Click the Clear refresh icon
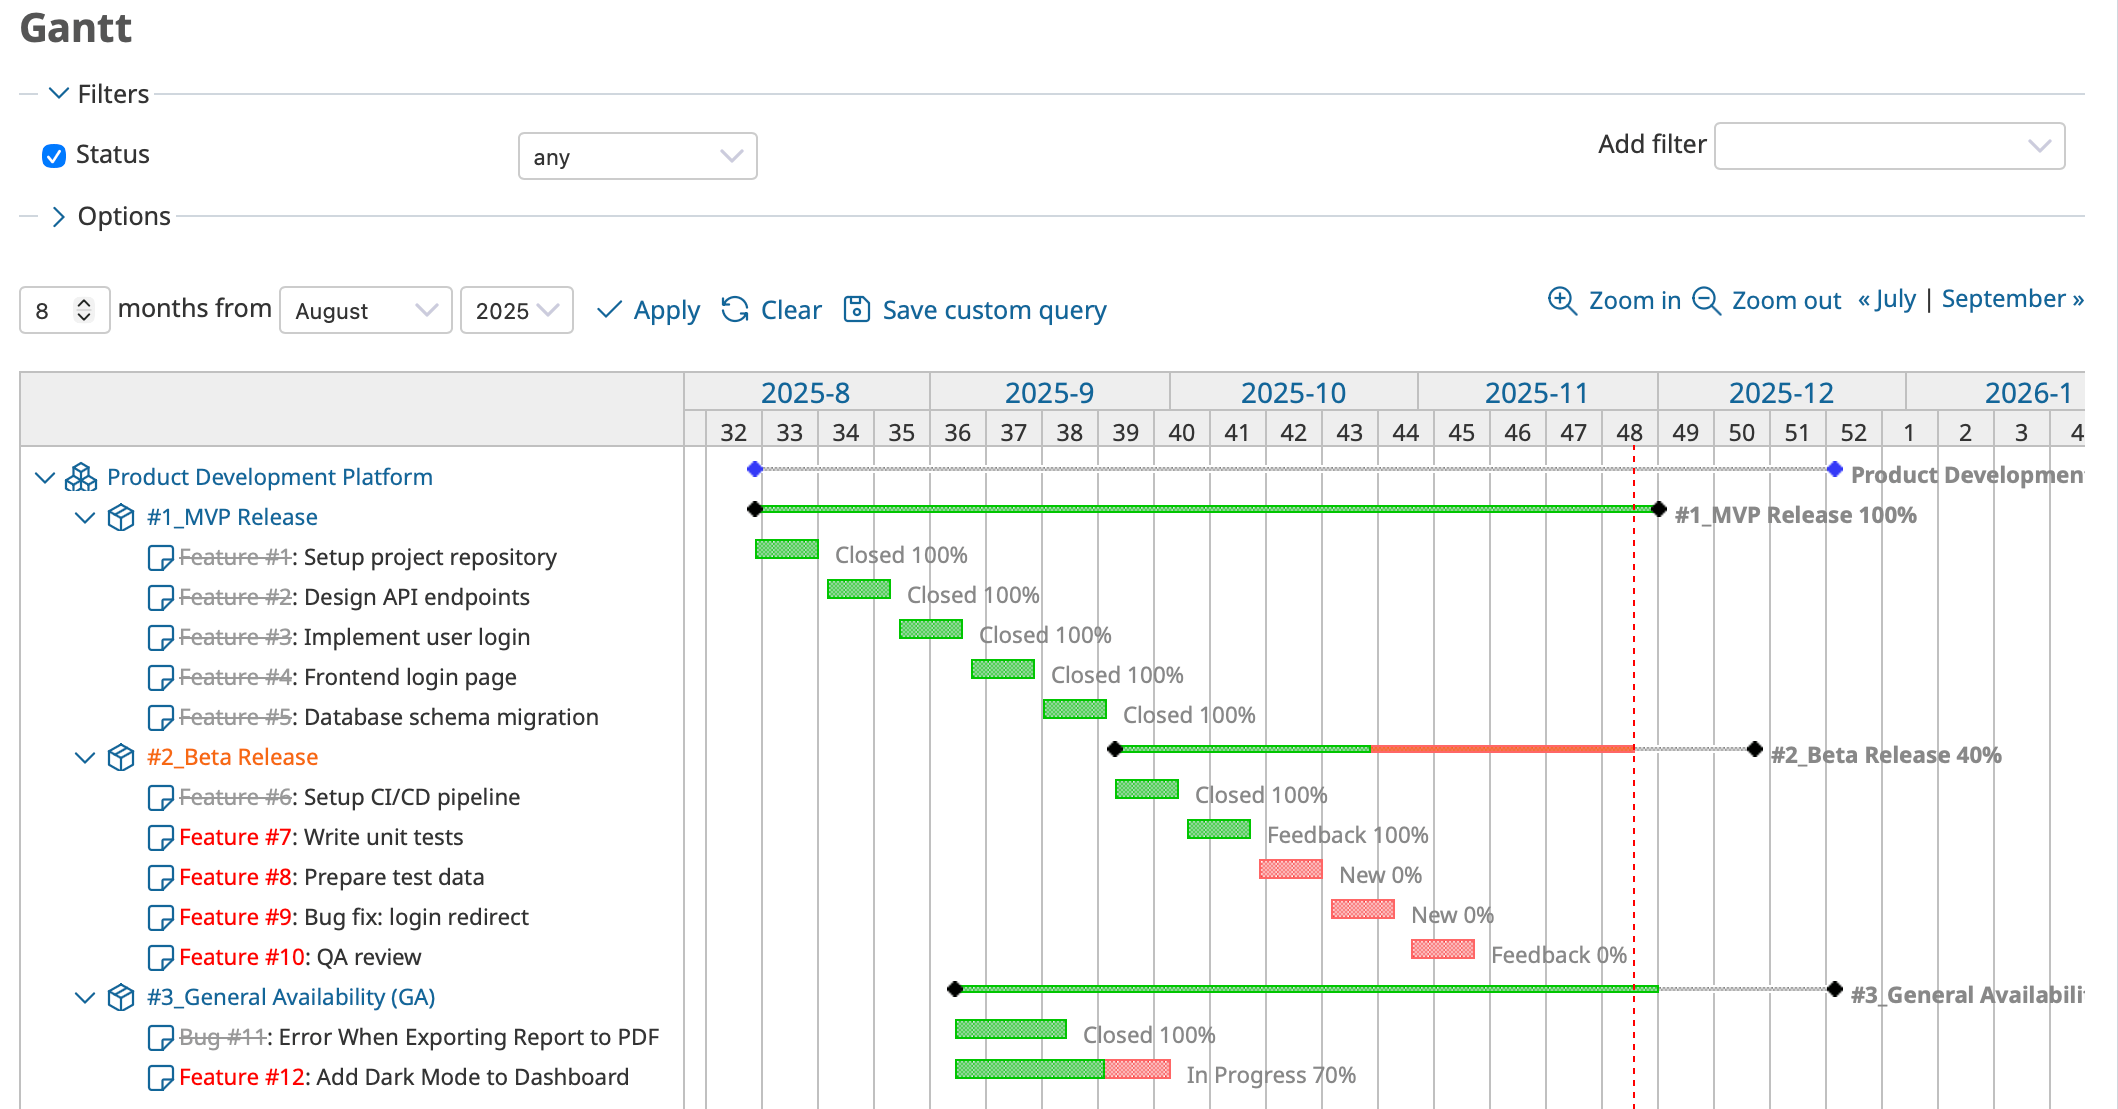2118x1109 pixels. [x=735, y=310]
